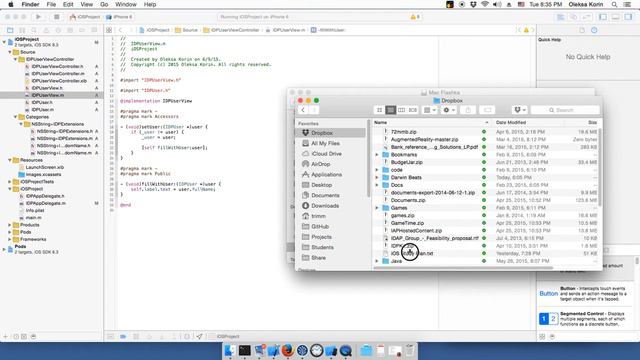Open the Finder menu in menu bar

click(30, 4)
